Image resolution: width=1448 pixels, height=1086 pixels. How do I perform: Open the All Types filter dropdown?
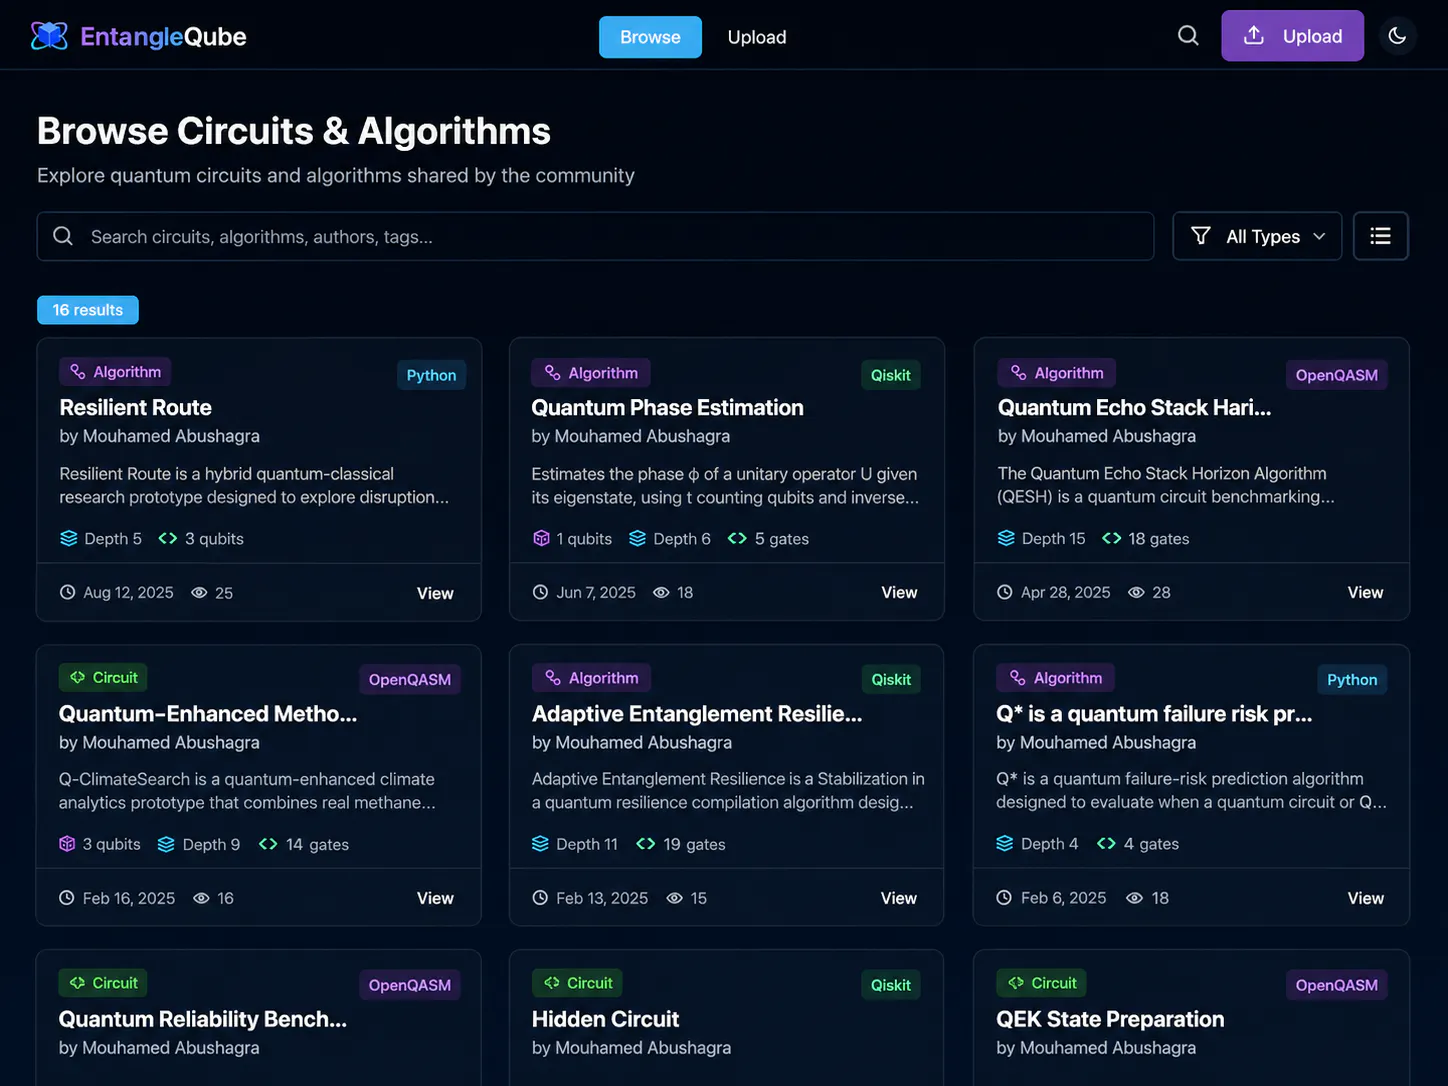(1257, 236)
